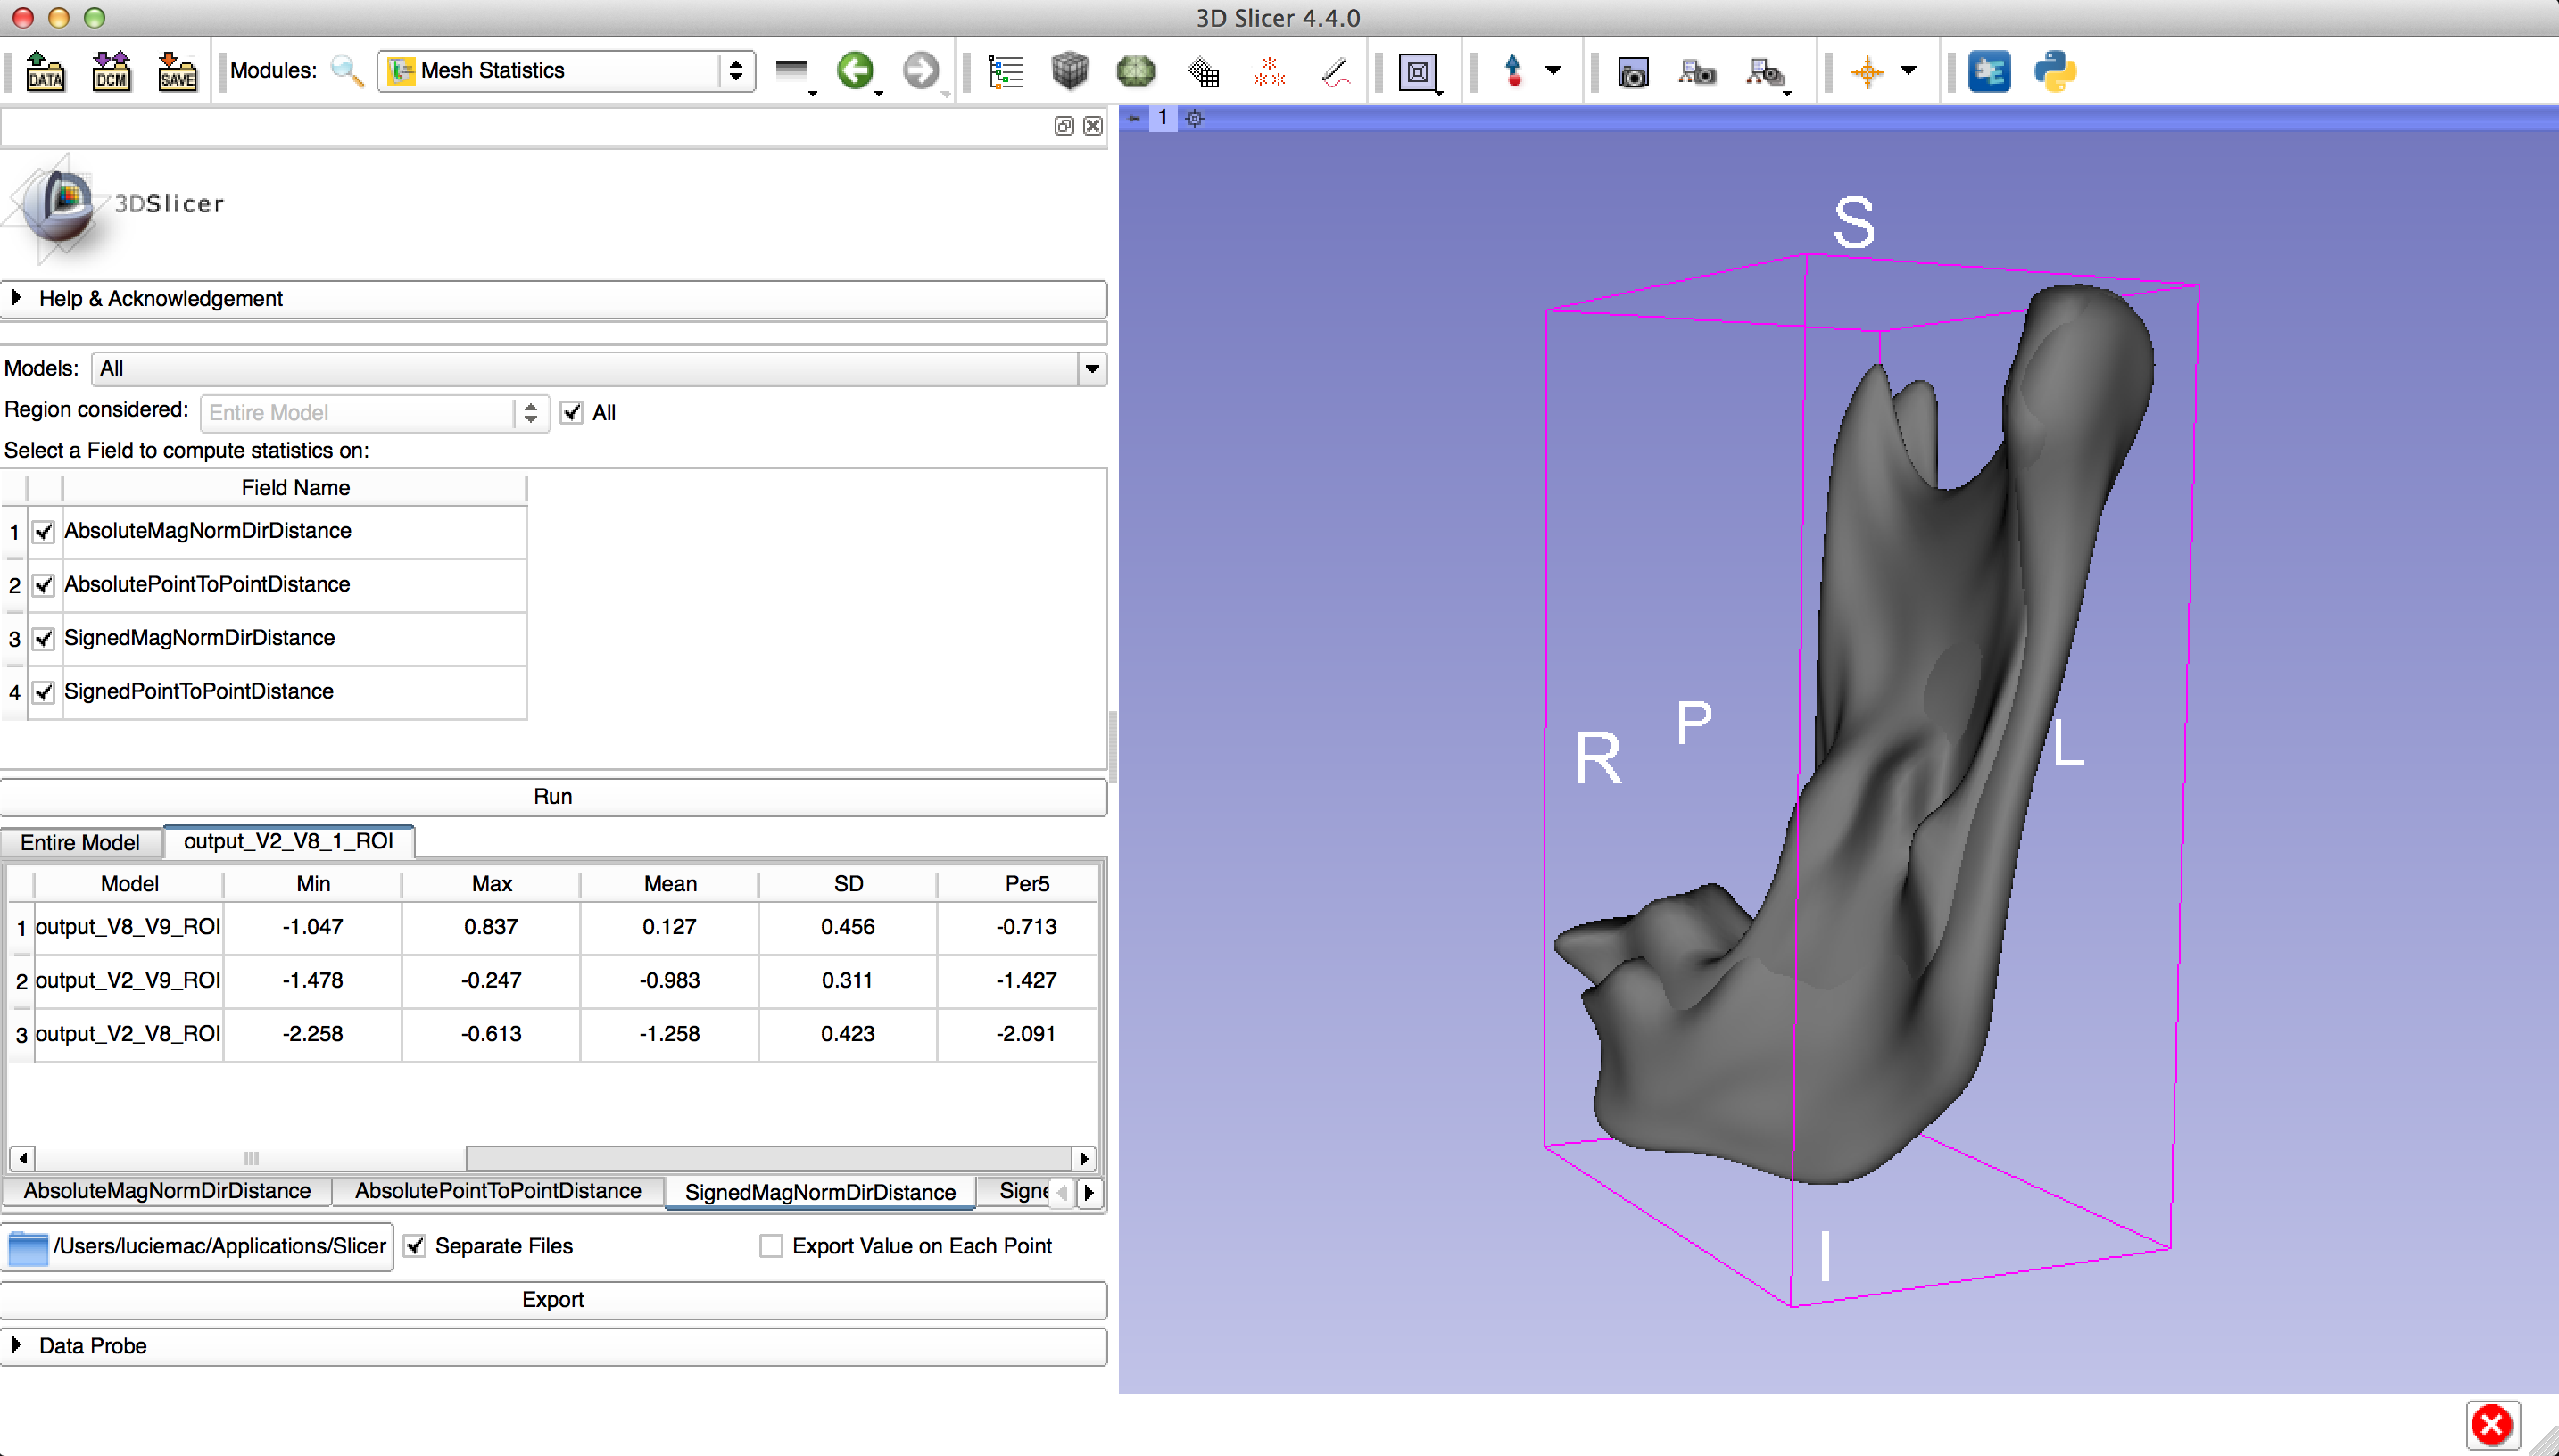Toggle Separate Files checkbox
This screenshot has width=2559, height=1456.
point(415,1246)
